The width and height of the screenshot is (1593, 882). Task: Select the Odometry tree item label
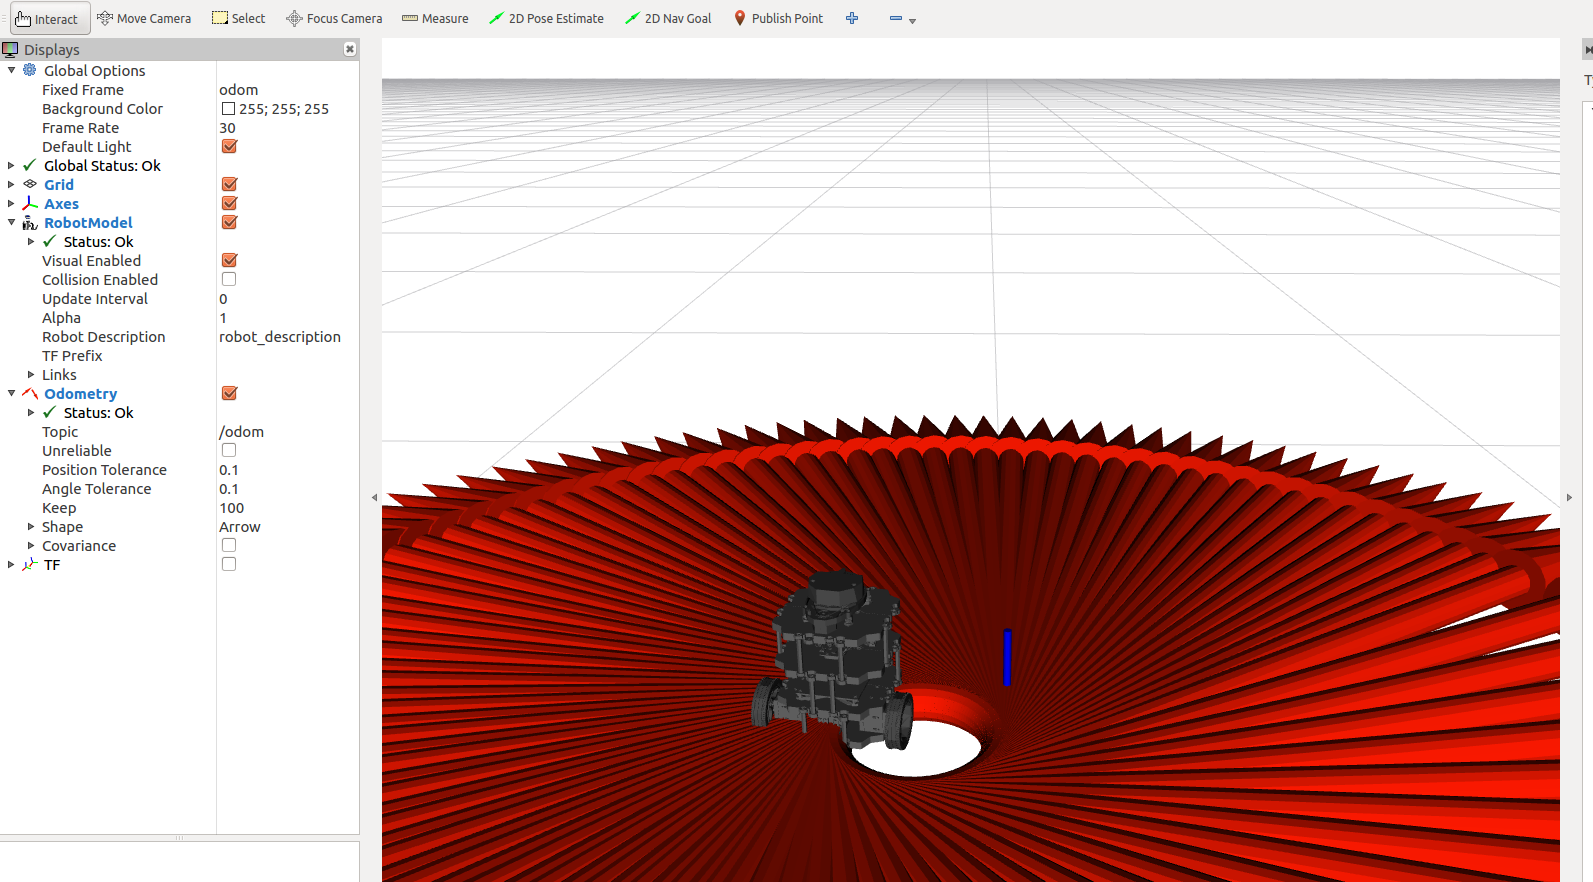[x=80, y=393]
